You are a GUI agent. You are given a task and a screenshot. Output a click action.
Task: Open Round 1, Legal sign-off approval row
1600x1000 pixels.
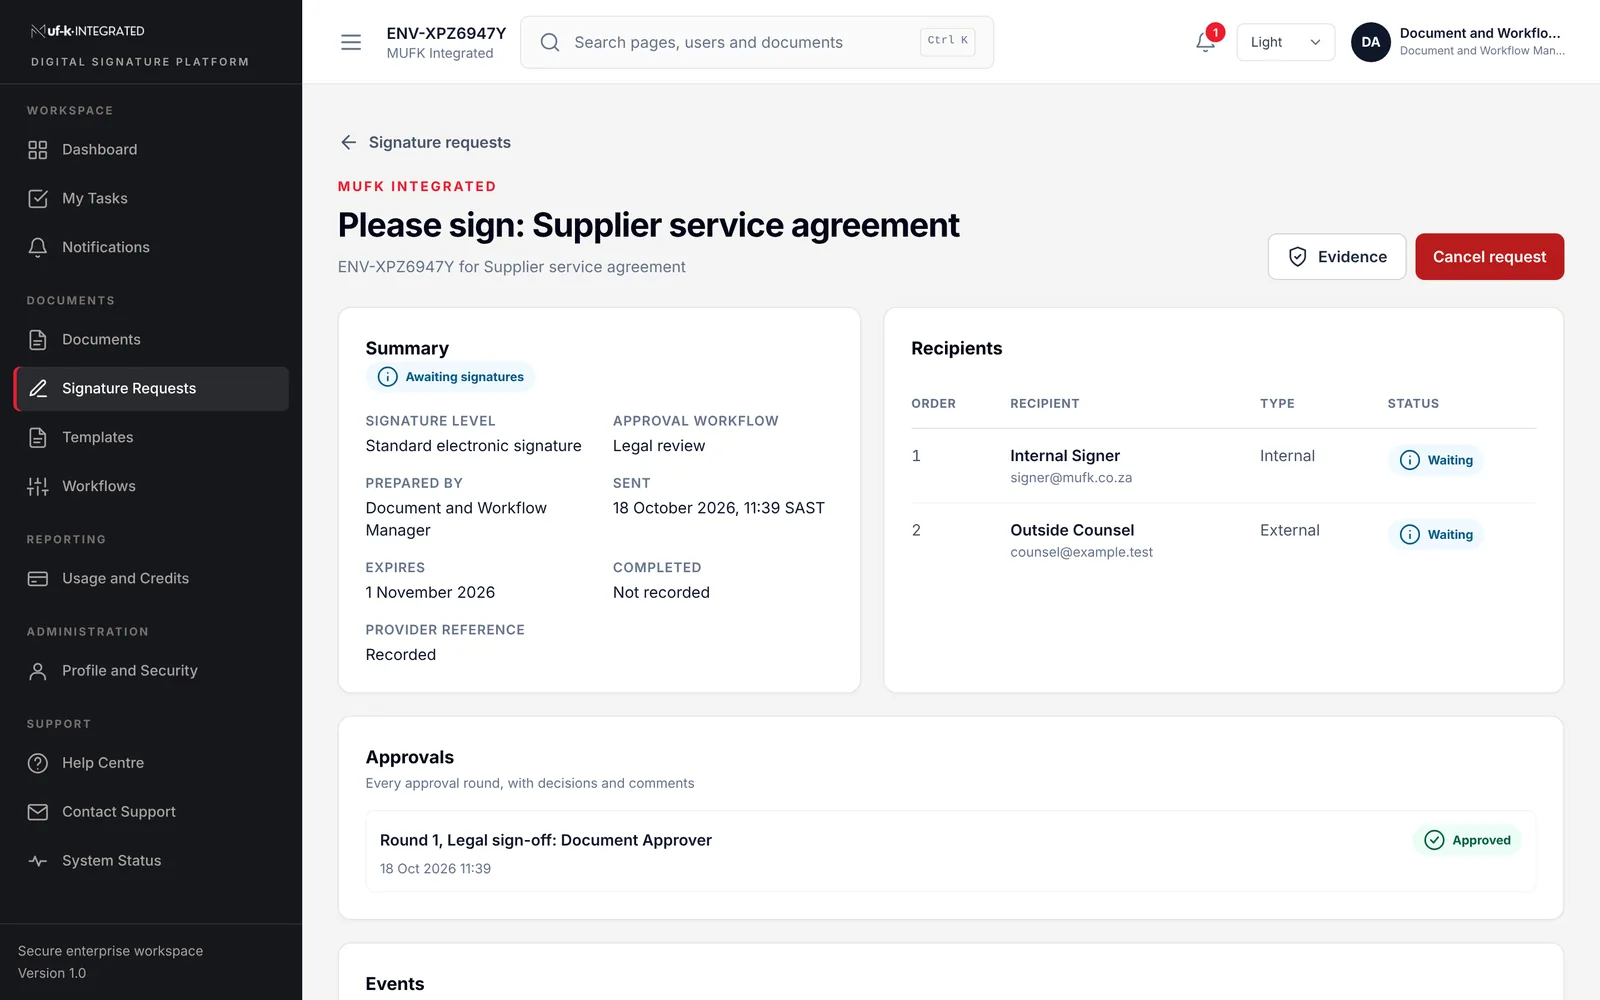[x=950, y=852]
